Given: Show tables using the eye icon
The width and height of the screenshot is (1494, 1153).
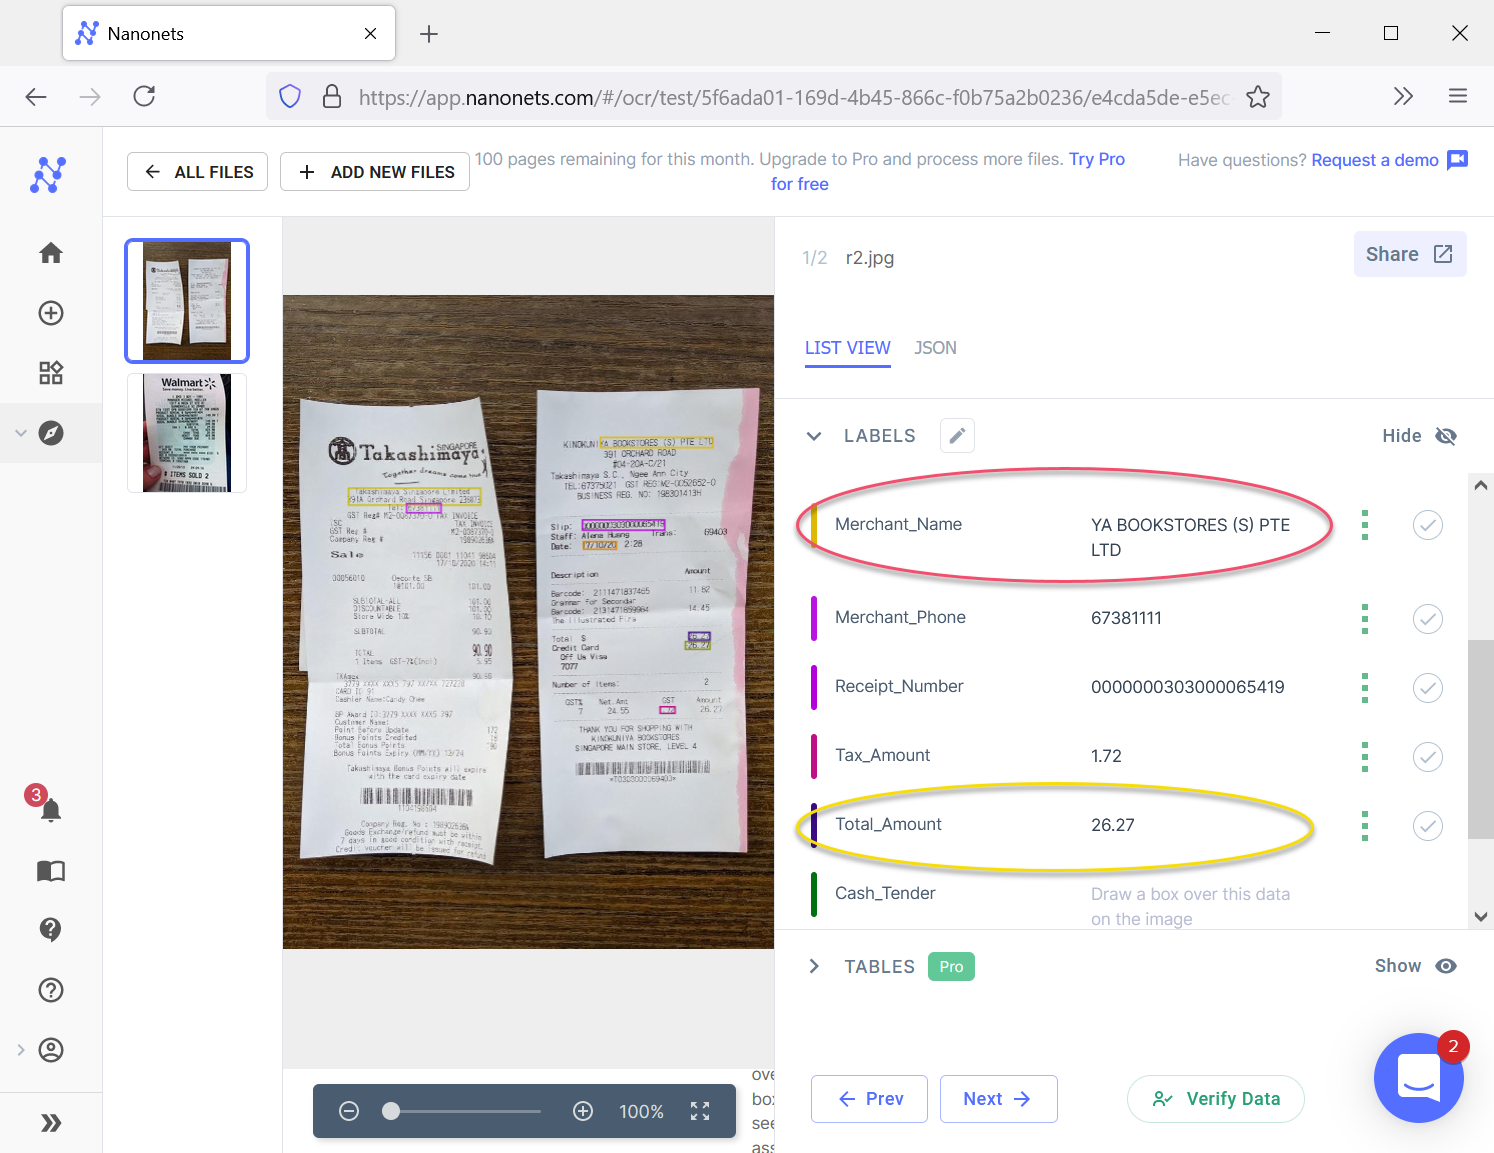Looking at the screenshot, I should 1446,966.
